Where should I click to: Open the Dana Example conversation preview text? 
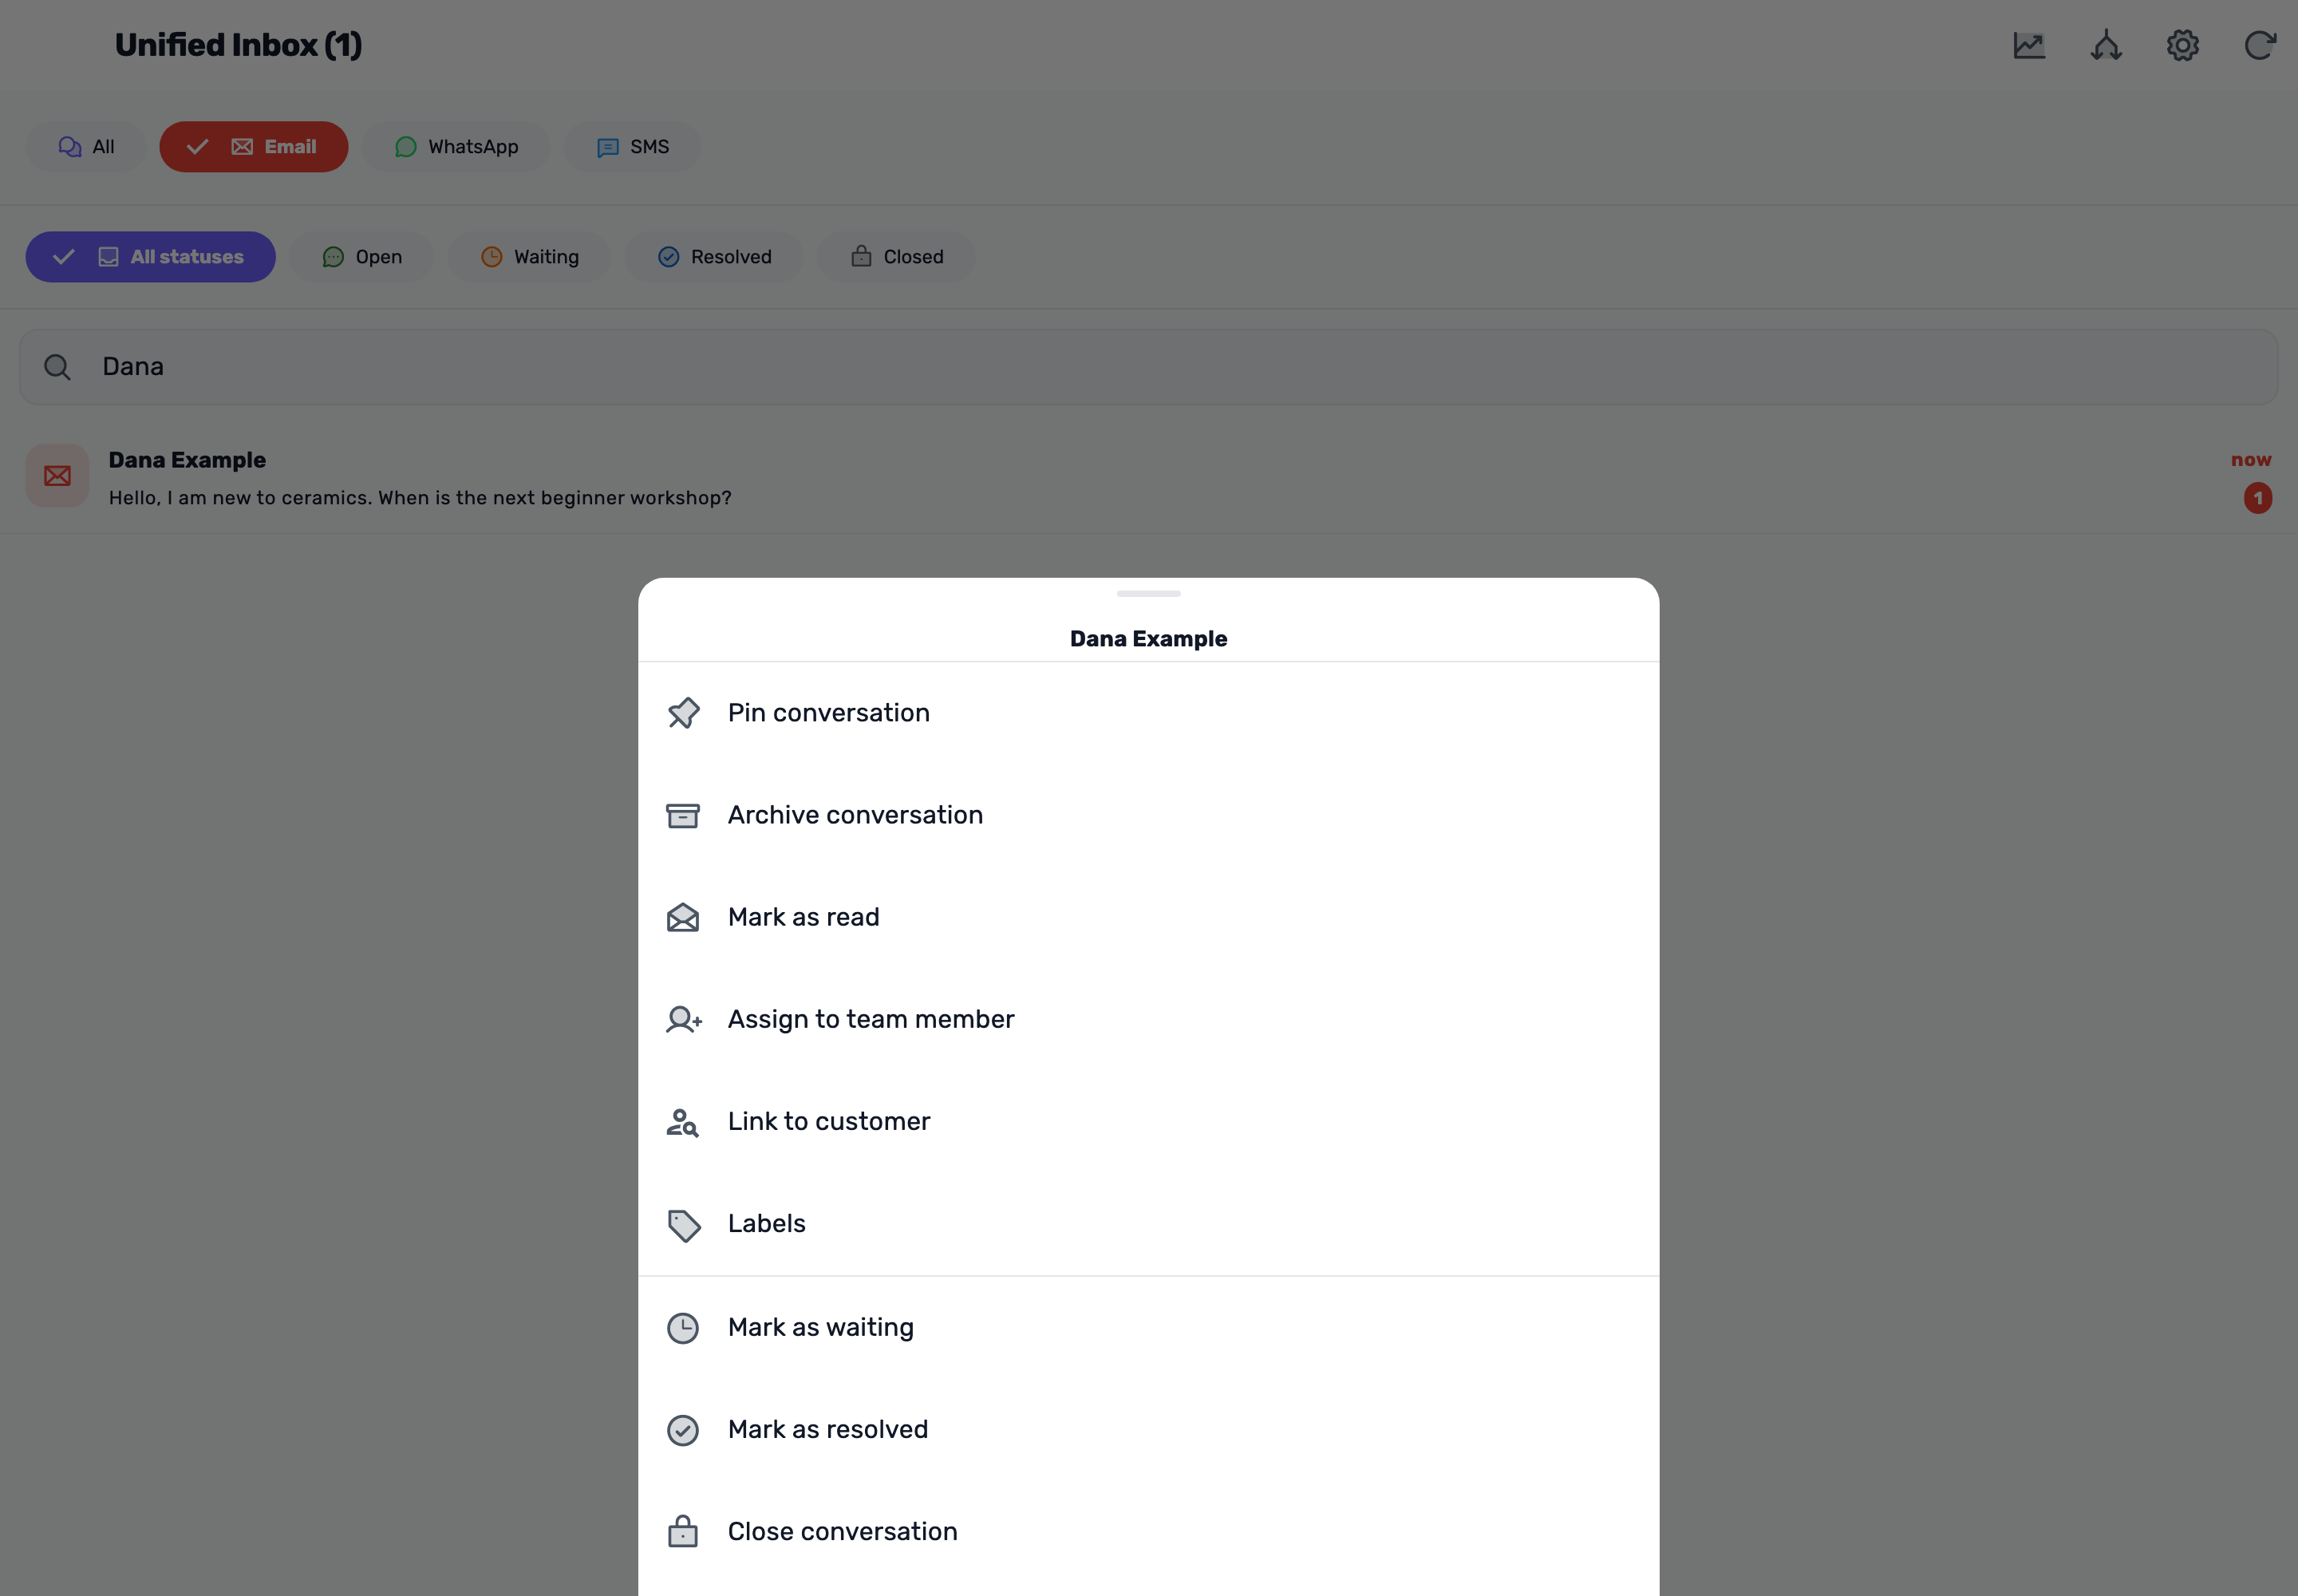(420, 498)
